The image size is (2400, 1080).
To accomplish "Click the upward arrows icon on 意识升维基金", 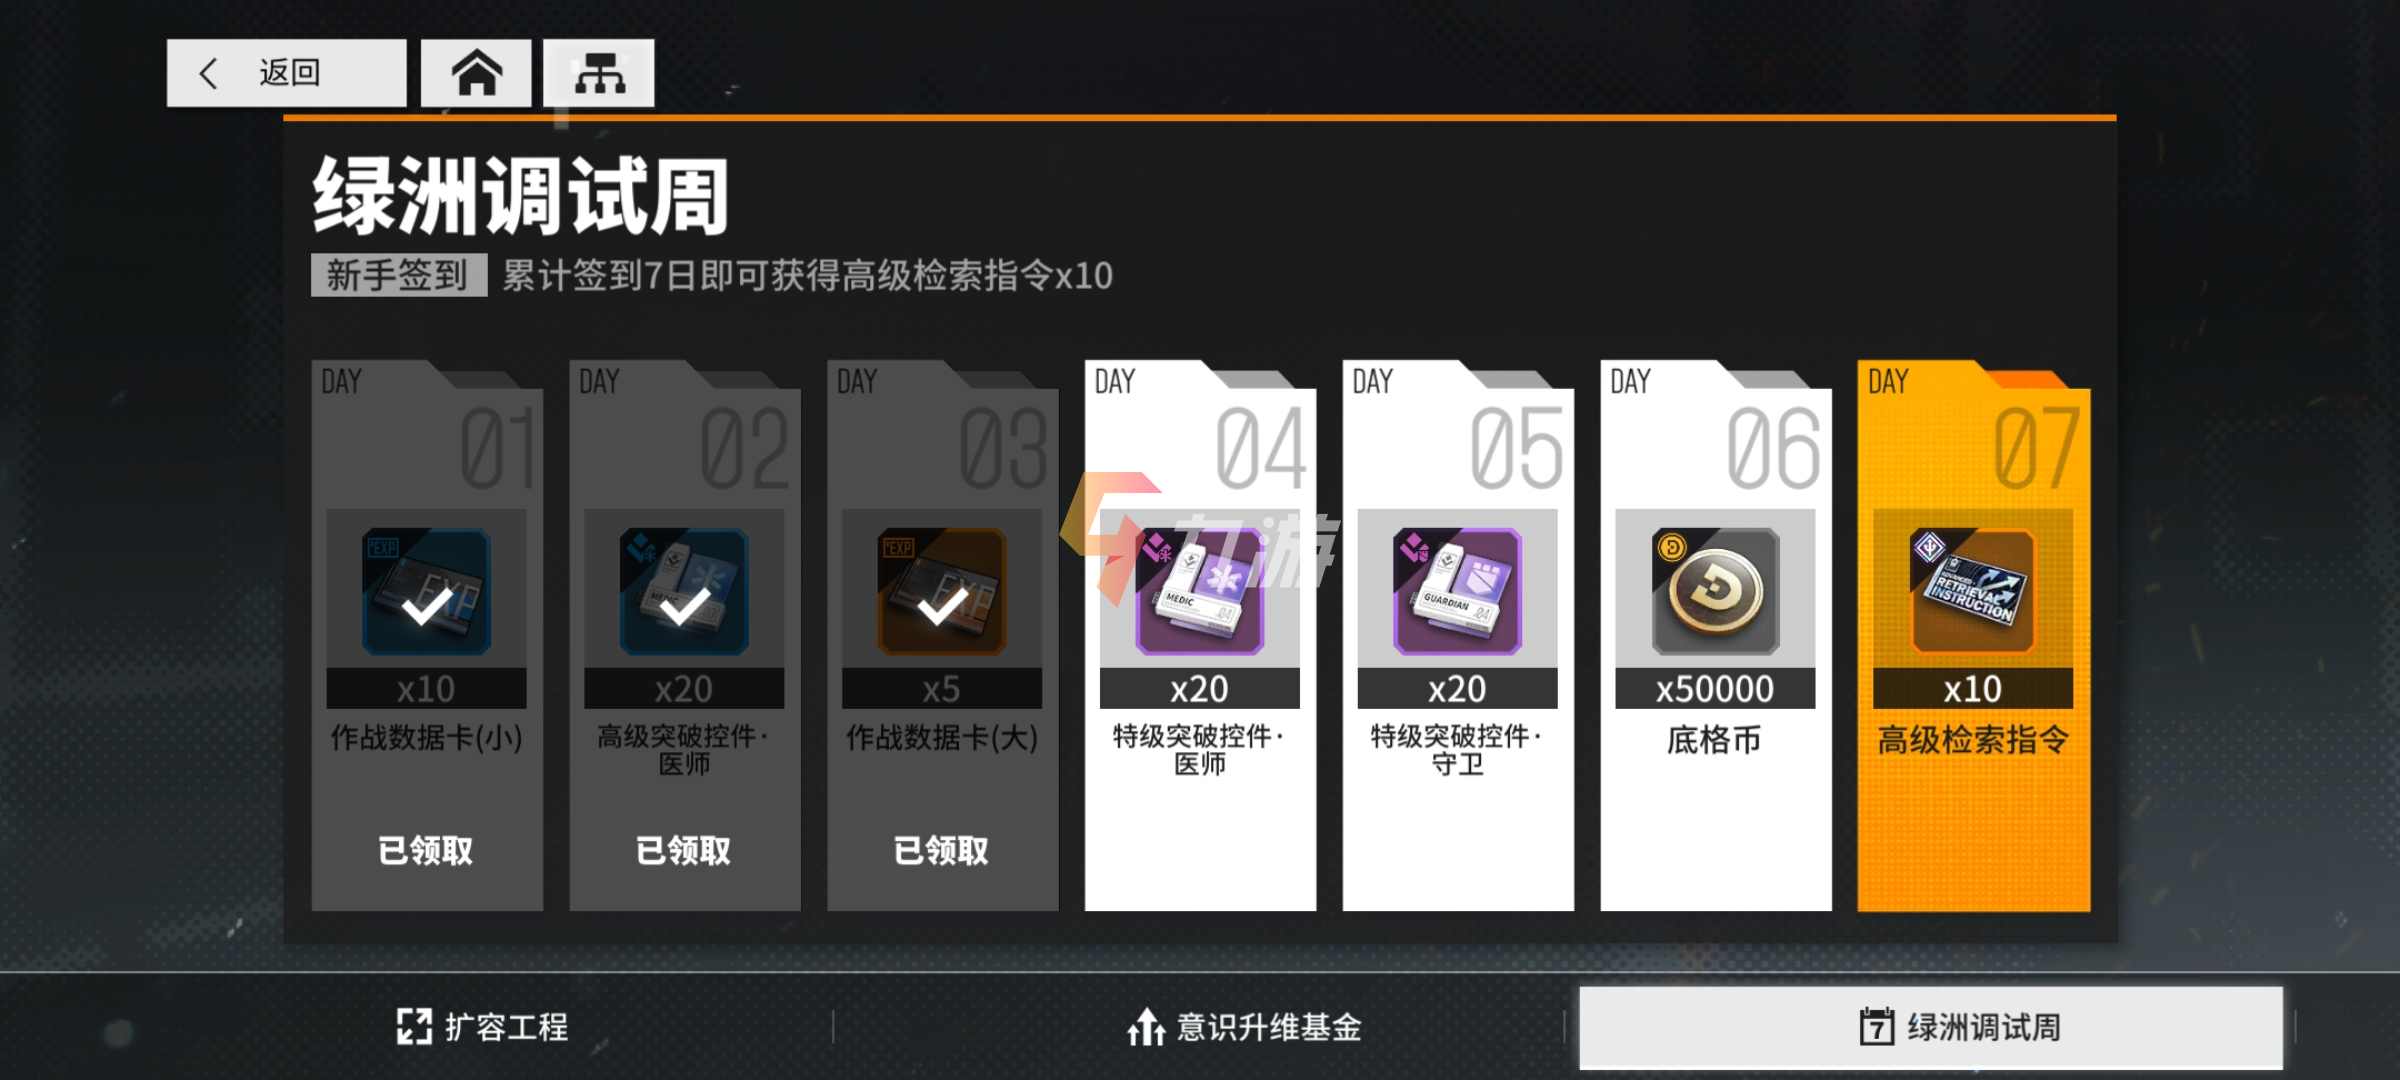I will coord(1146,1027).
